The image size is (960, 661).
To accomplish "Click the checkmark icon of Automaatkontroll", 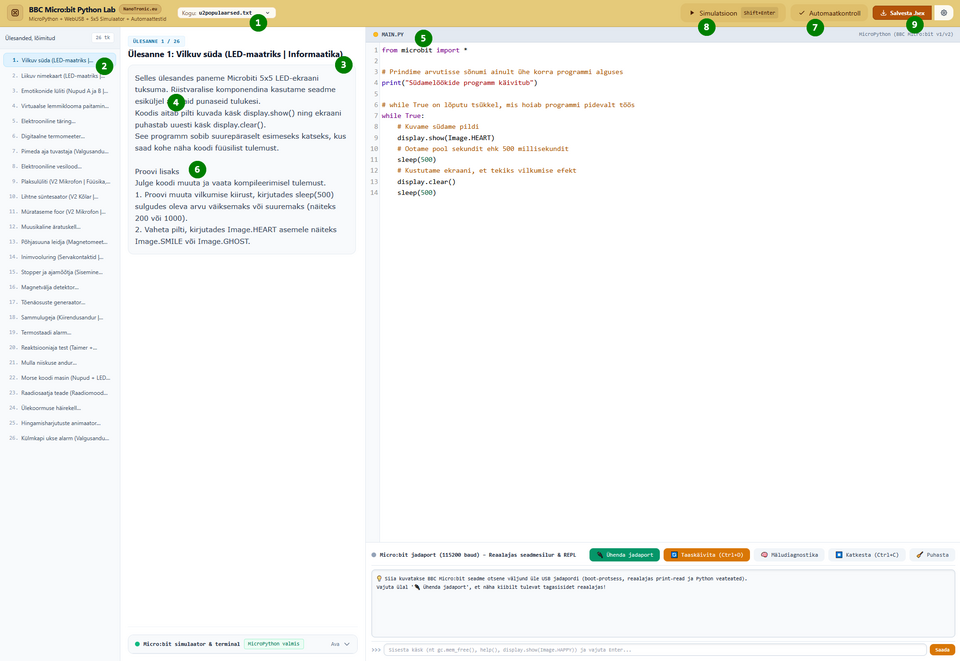I will pos(801,13).
